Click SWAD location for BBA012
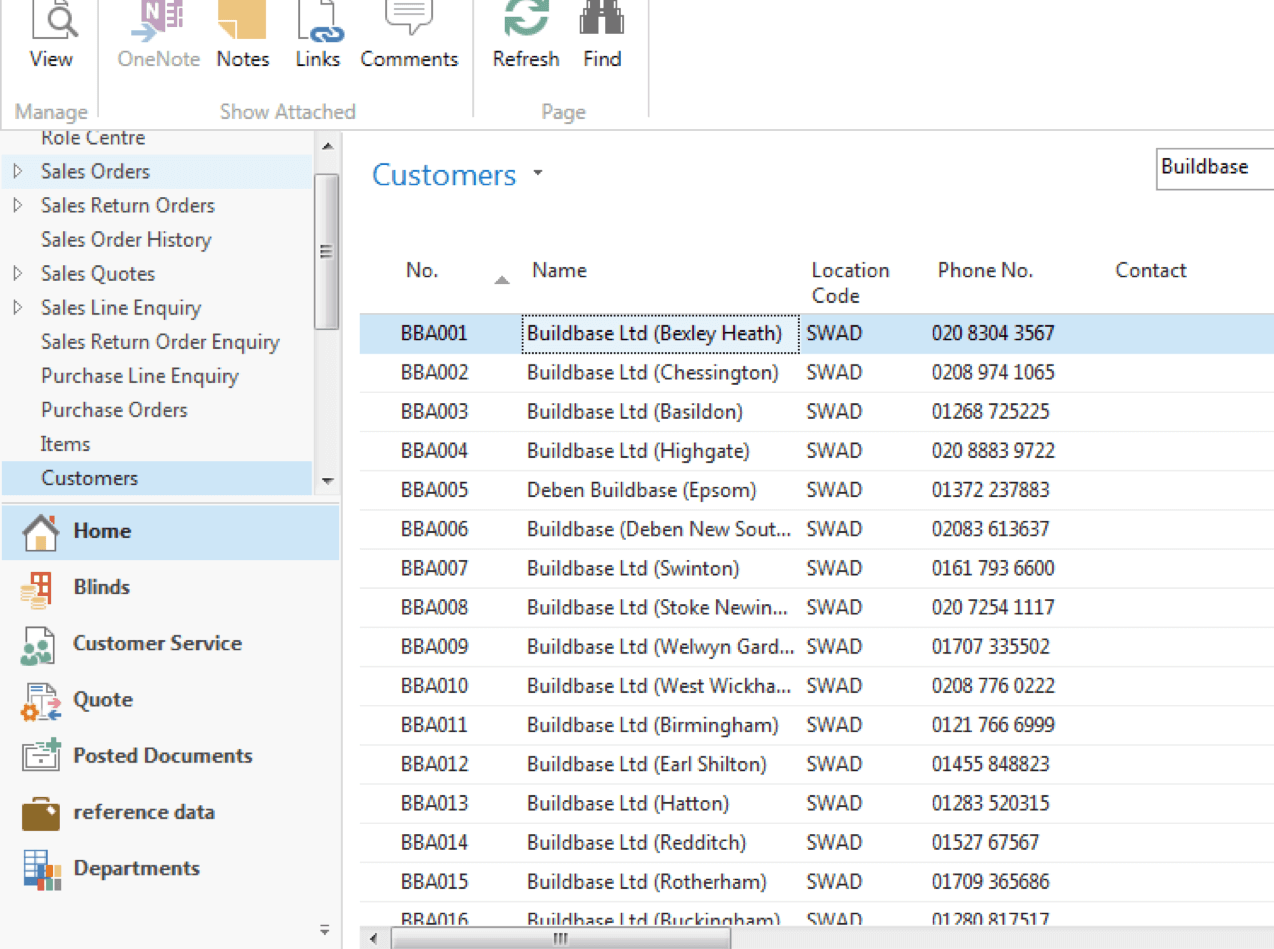 pos(834,764)
